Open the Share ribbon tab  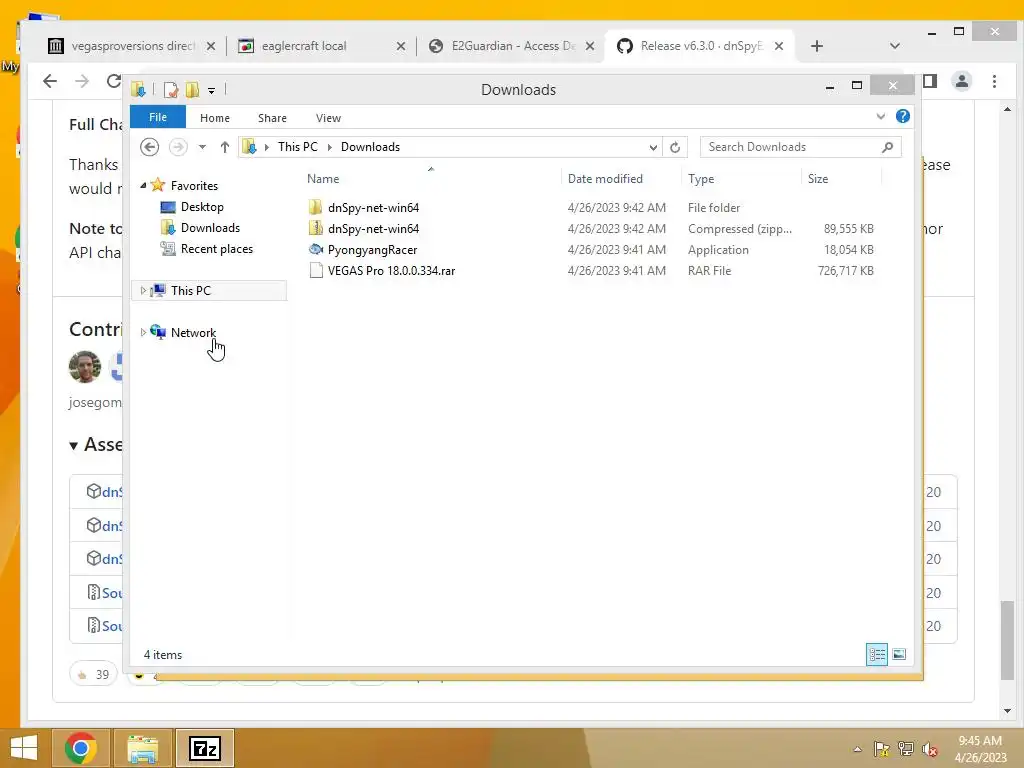[x=272, y=118]
